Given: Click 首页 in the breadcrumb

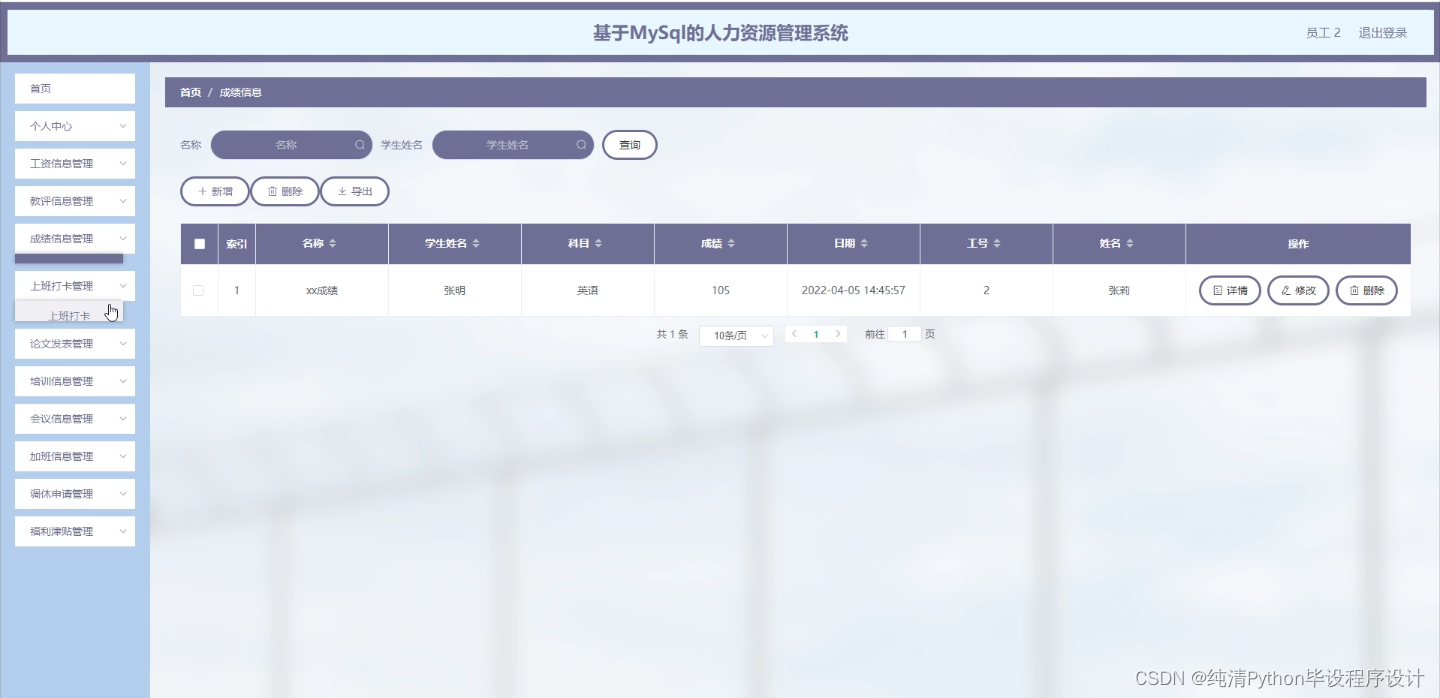Looking at the screenshot, I should click(x=190, y=92).
